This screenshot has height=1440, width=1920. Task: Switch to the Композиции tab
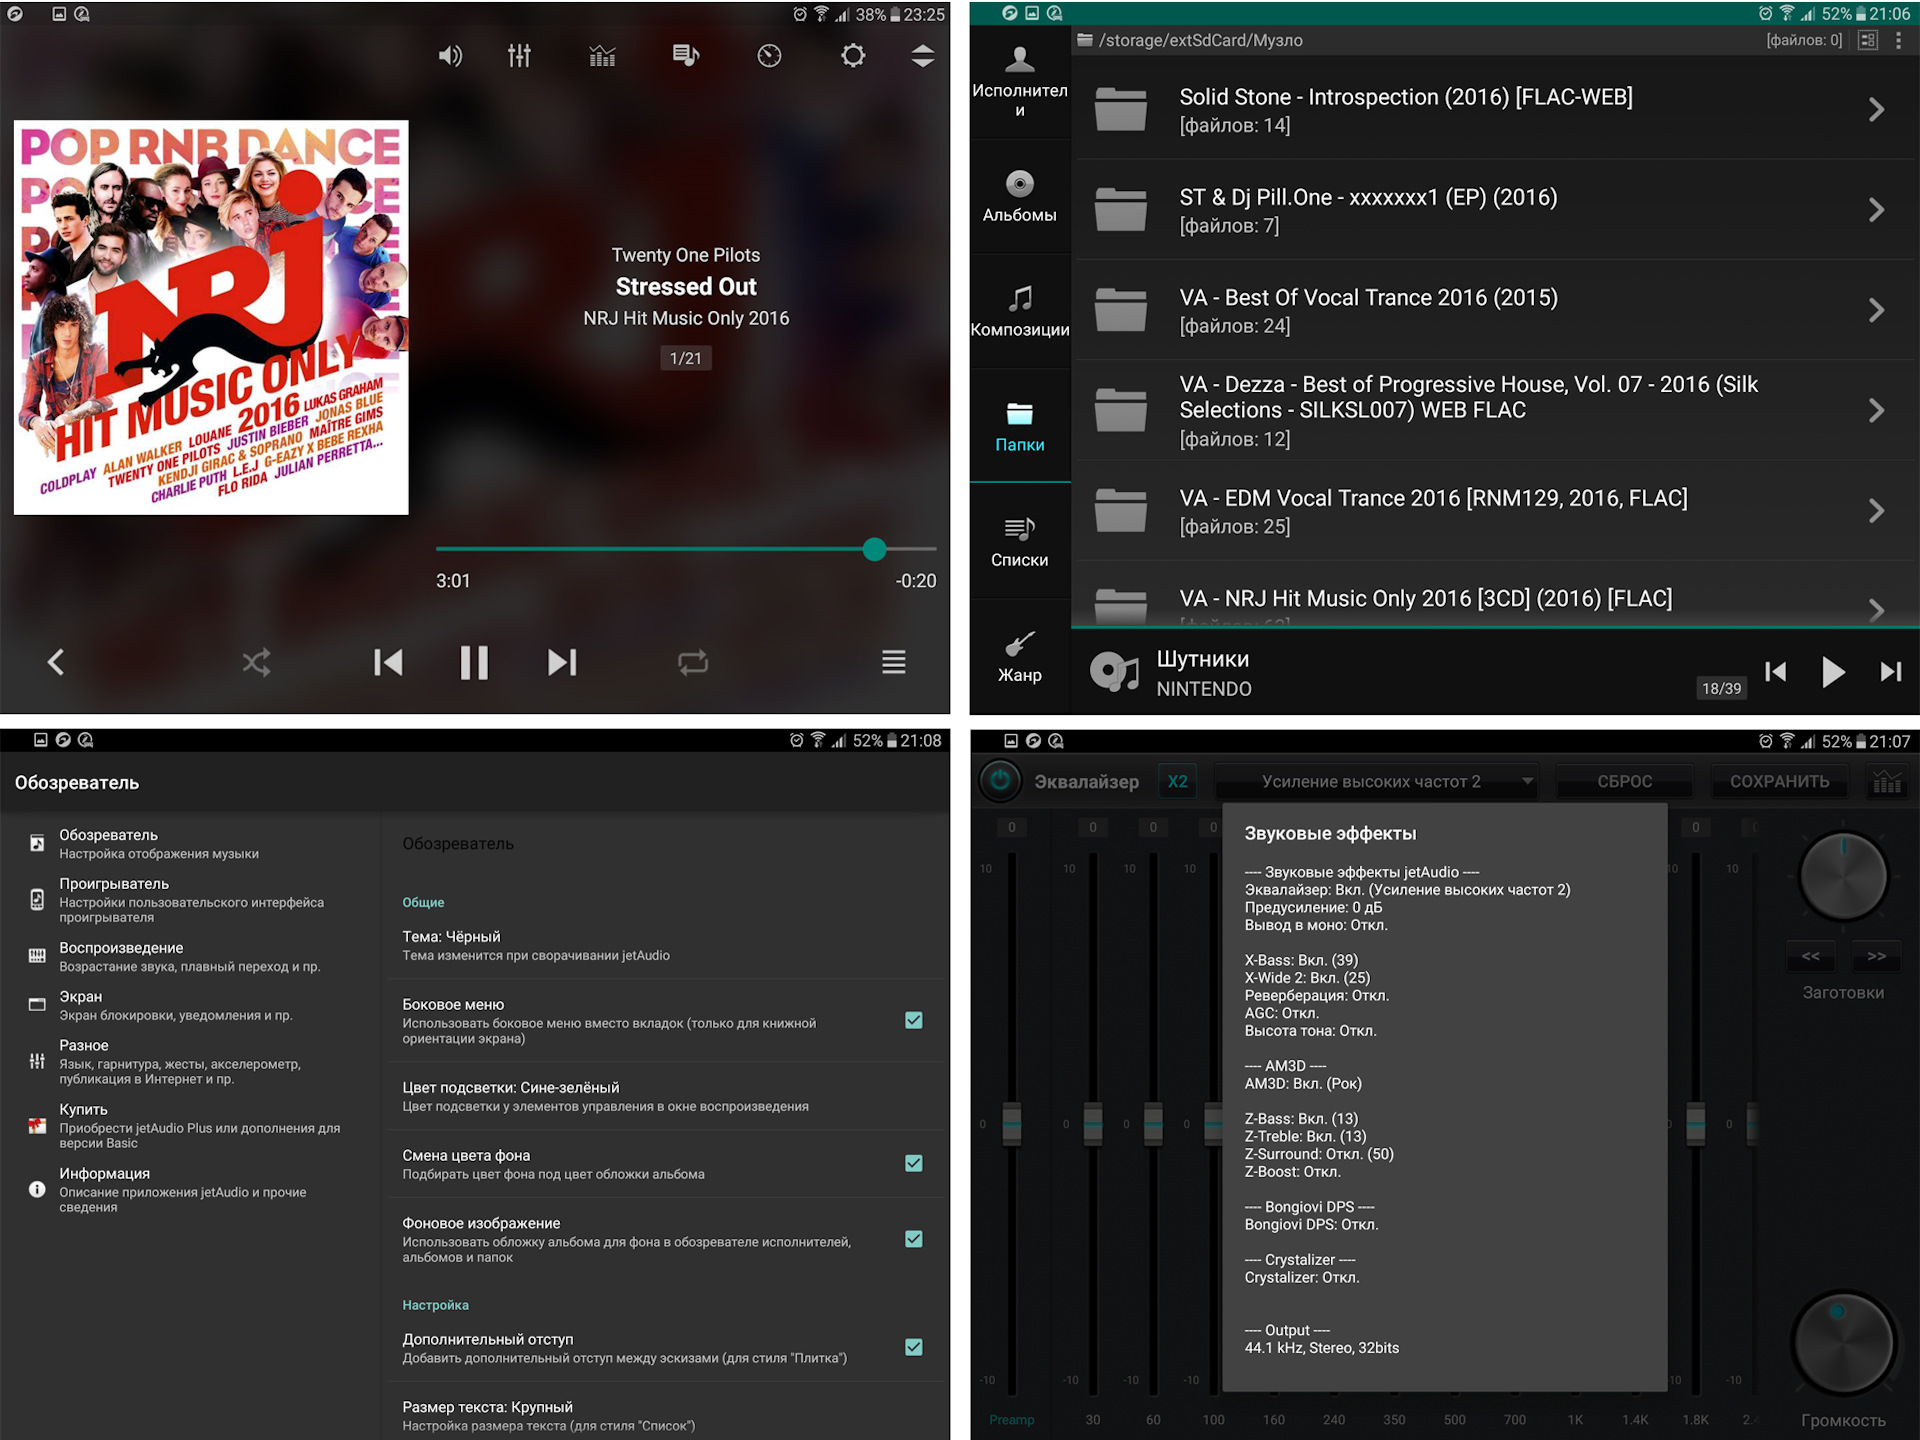(x=1020, y=312)
